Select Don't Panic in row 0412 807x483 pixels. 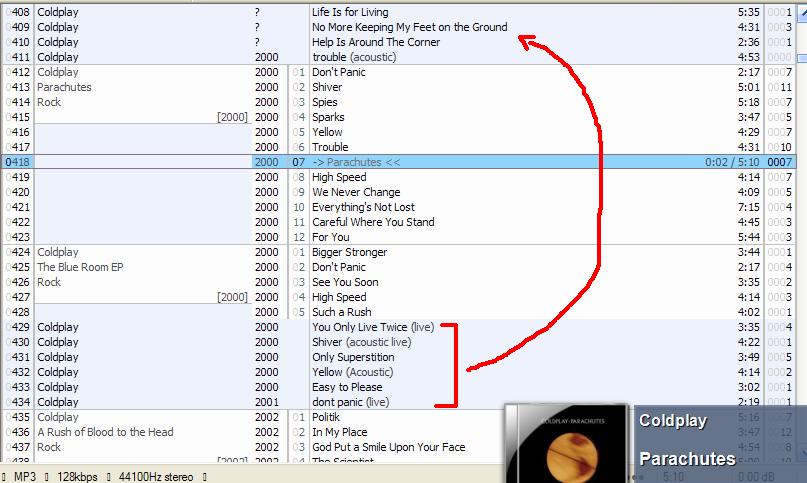click(x=339, y=72)
